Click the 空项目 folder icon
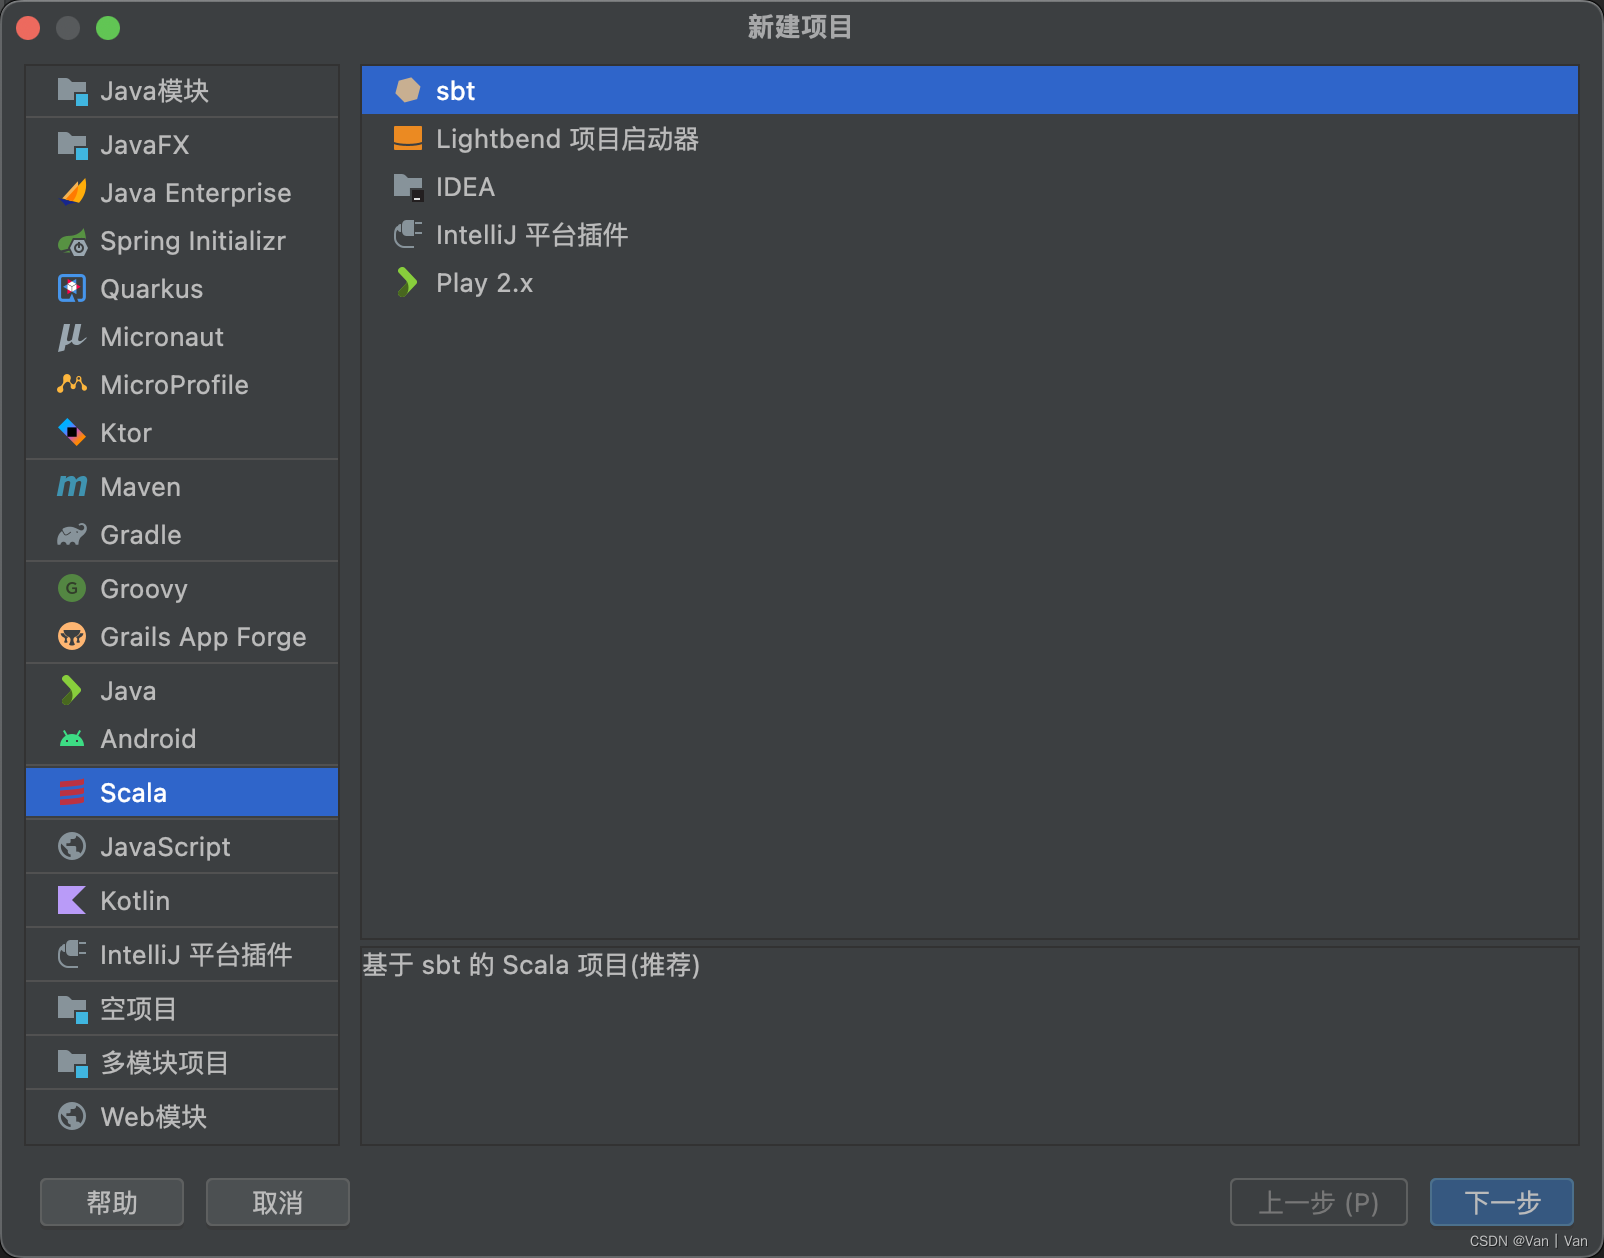 (73, 1009)
